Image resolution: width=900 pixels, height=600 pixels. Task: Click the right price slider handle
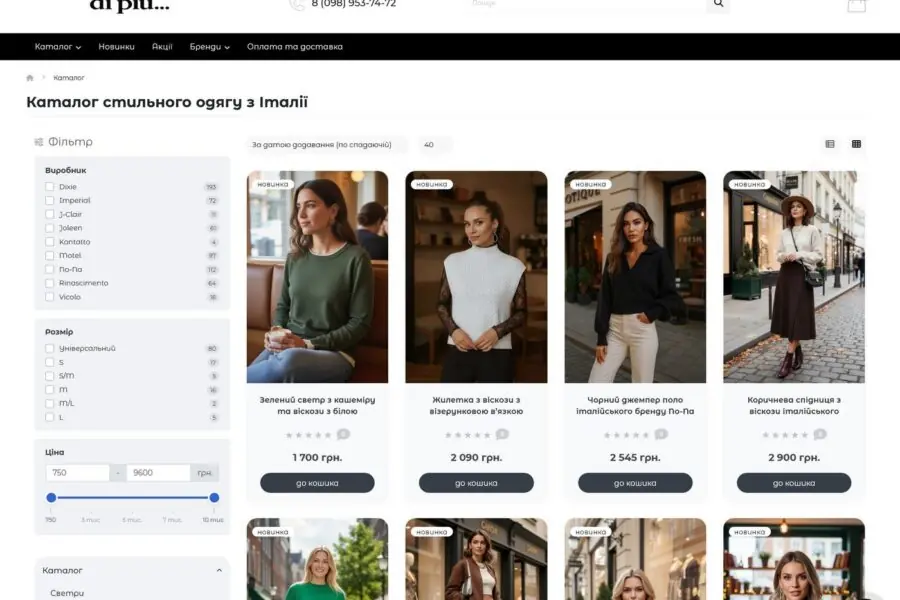click(x=214, y=497)
